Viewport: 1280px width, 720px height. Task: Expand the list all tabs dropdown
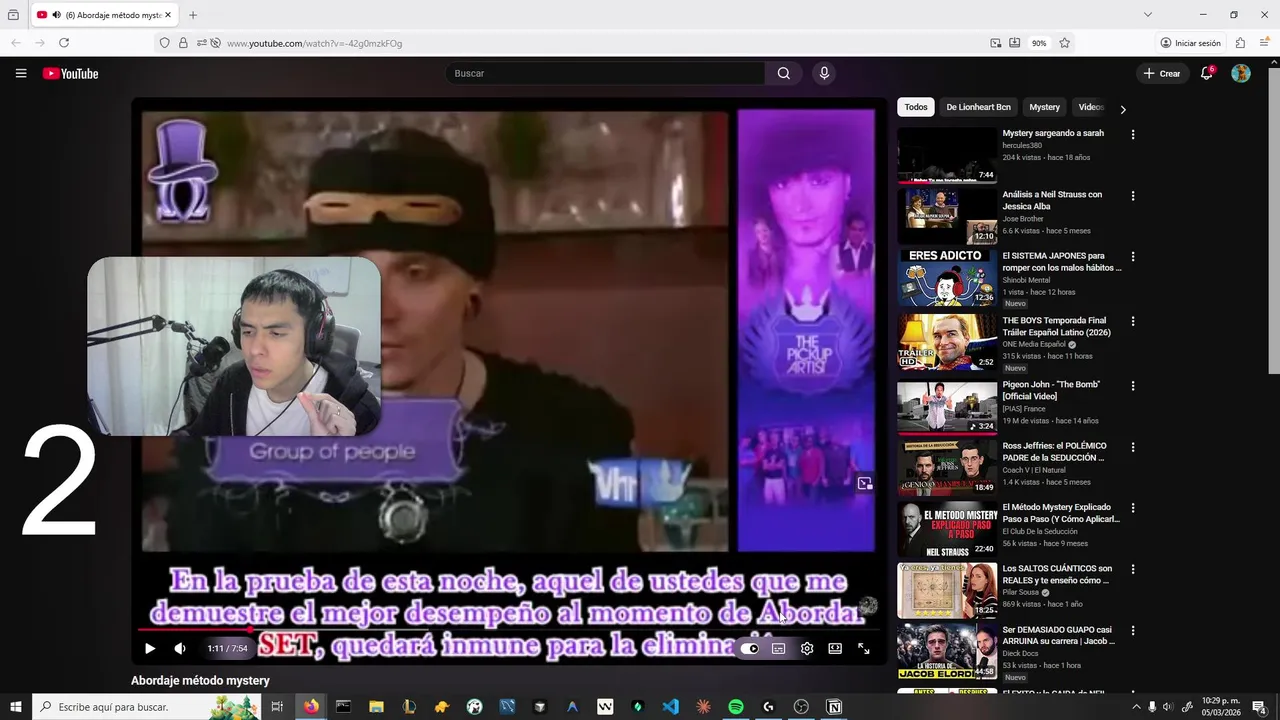(x=1148, y=15)
